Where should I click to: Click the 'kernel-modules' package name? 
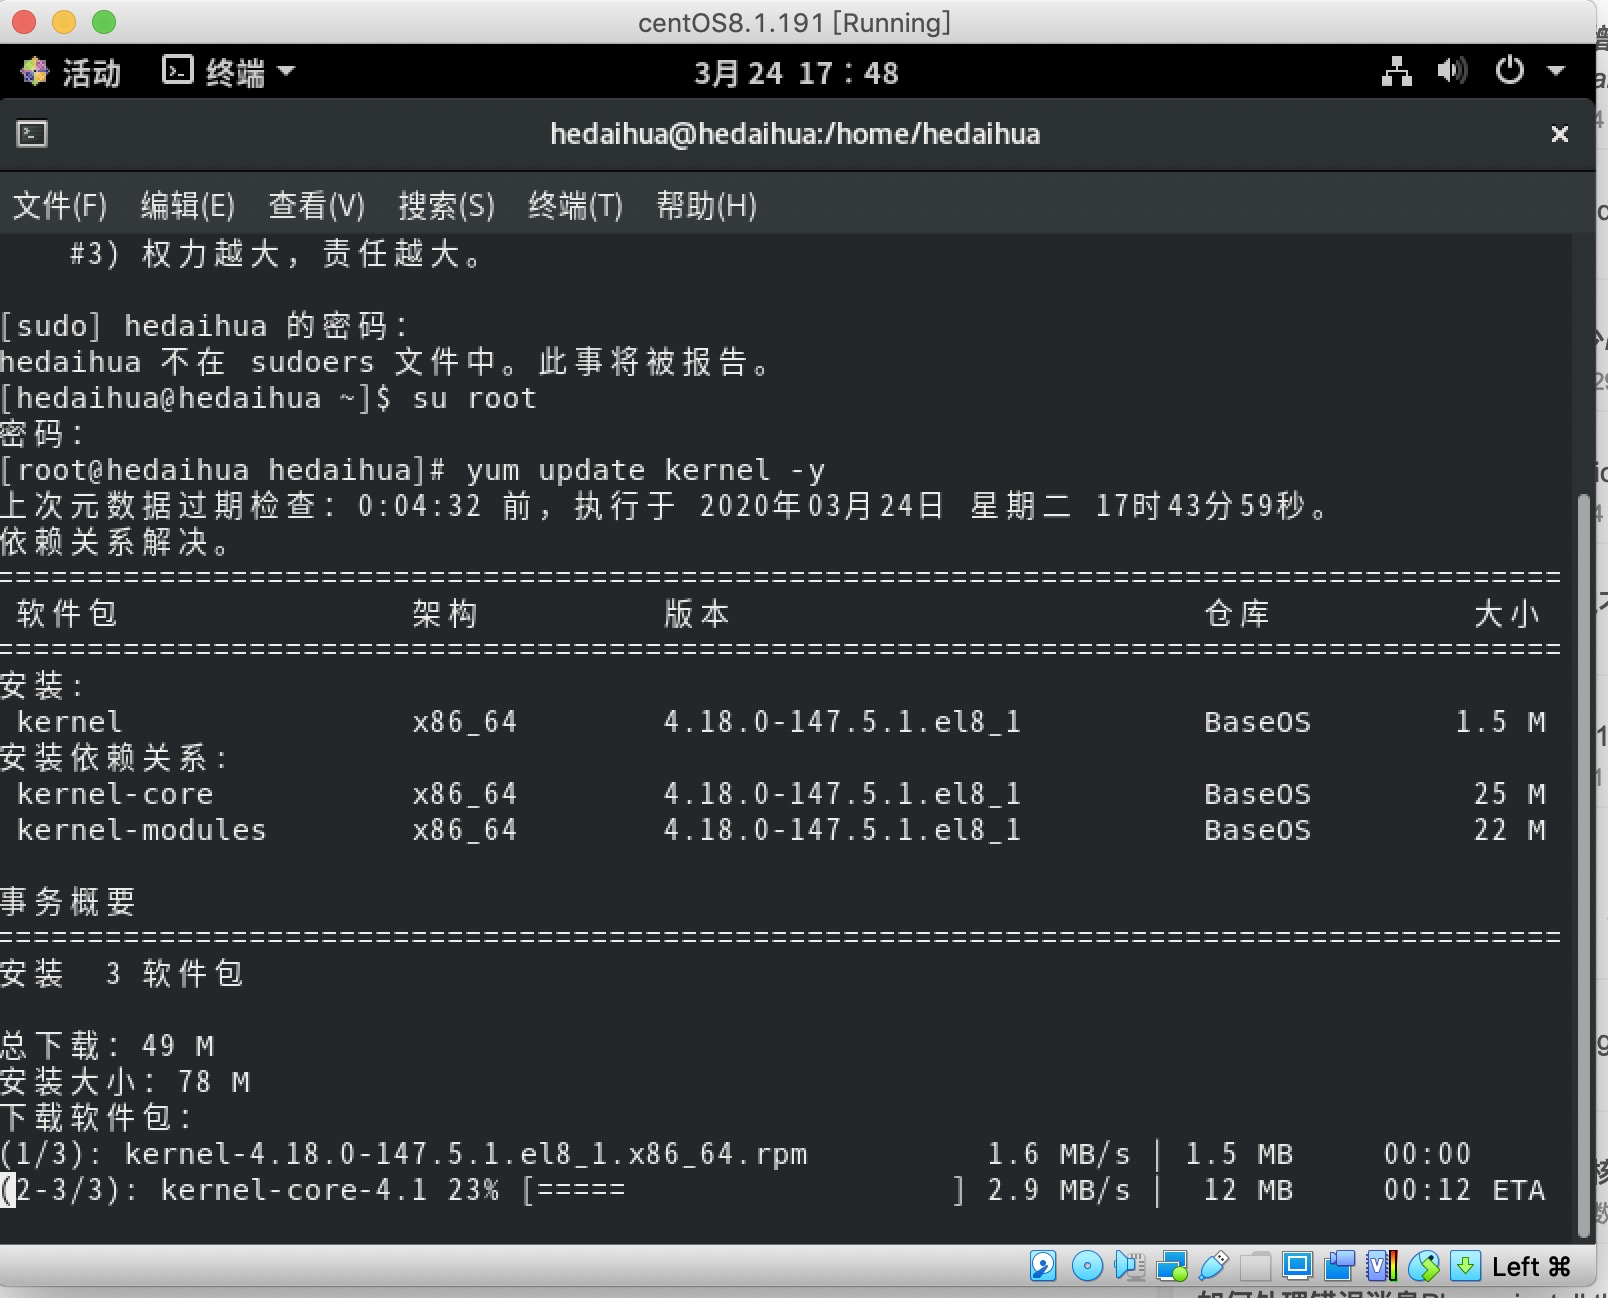142,830
